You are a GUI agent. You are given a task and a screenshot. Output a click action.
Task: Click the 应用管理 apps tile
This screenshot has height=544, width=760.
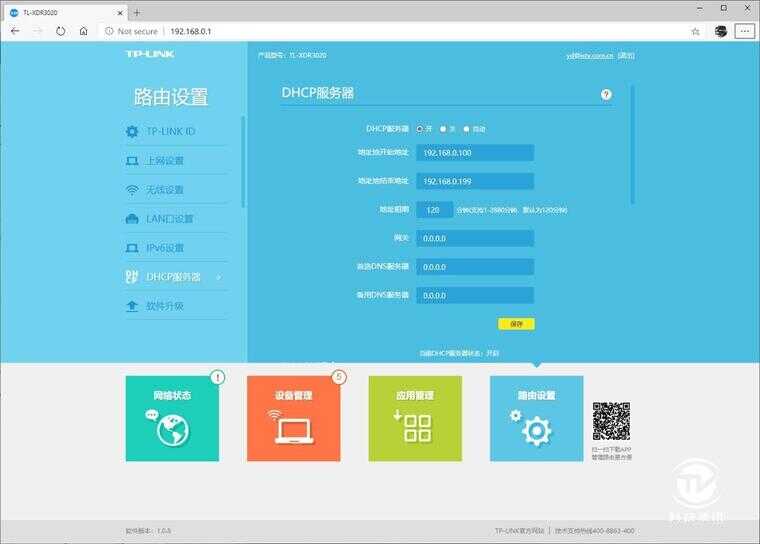[x=415, y=419]
